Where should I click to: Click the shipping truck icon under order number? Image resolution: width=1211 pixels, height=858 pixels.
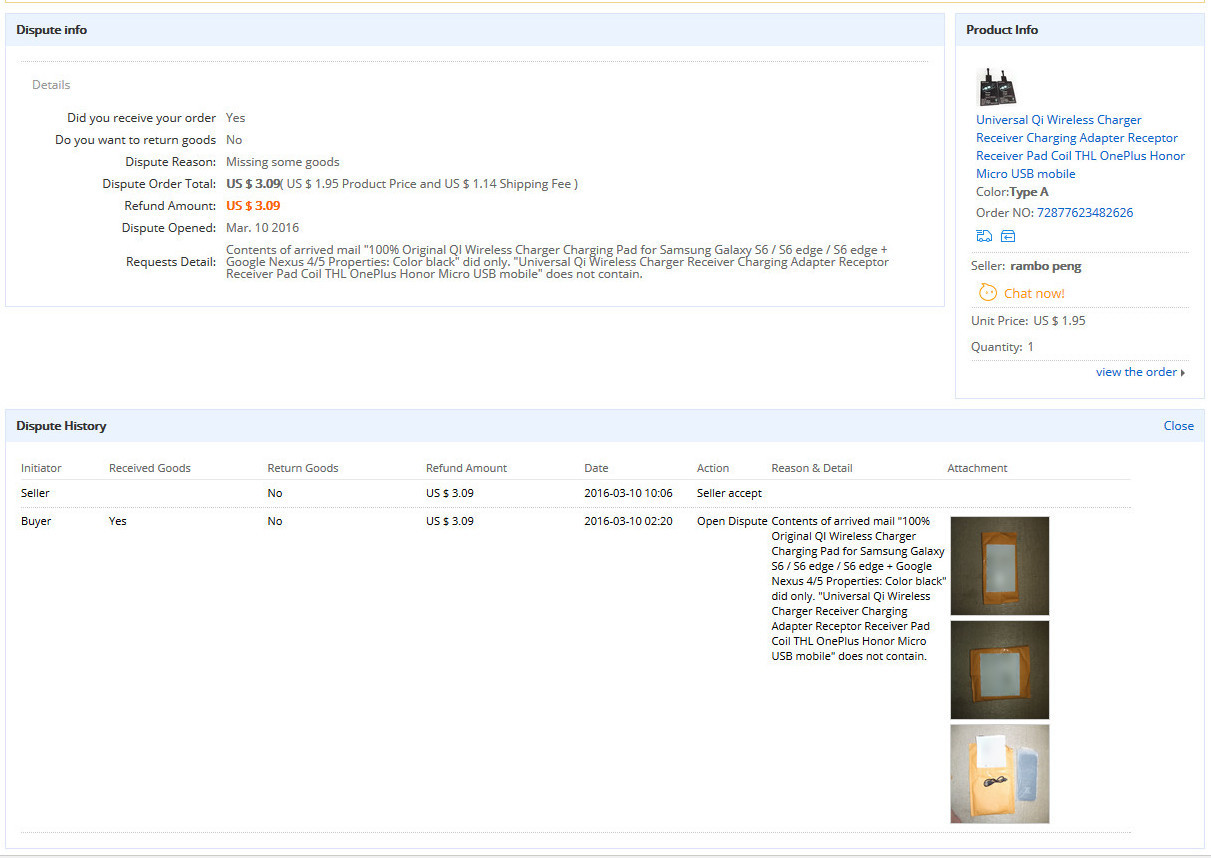(x=984, y=237)
